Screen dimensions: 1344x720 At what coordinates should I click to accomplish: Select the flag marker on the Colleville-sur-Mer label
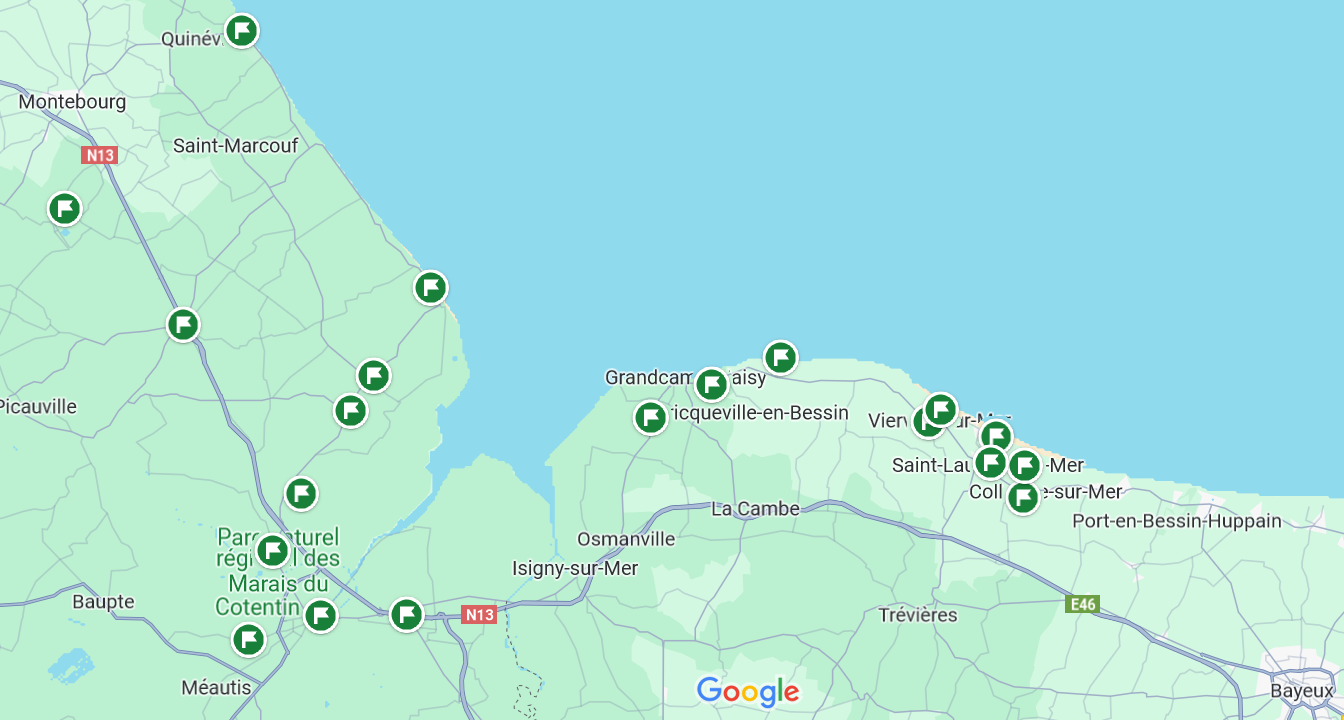pos(1022,497)
